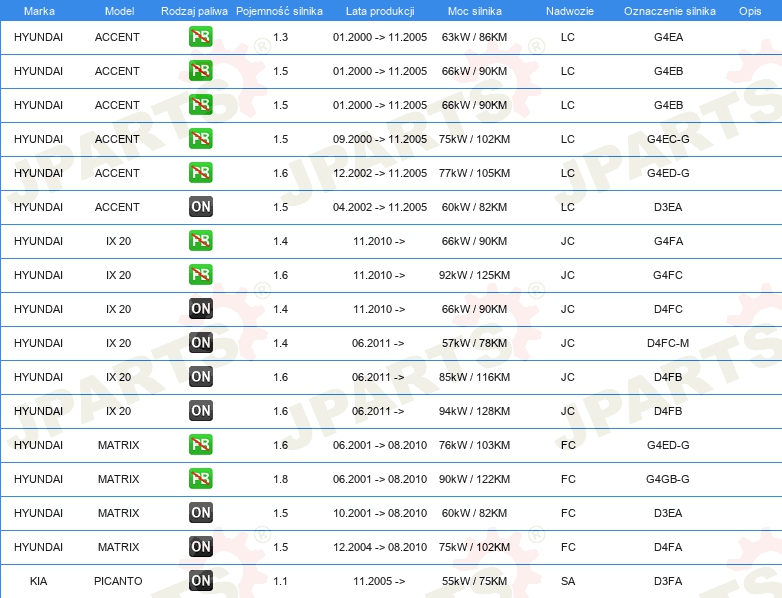
Task: Click the petrol icon for Accent G4EC-G engine
Action: [200, 139]
